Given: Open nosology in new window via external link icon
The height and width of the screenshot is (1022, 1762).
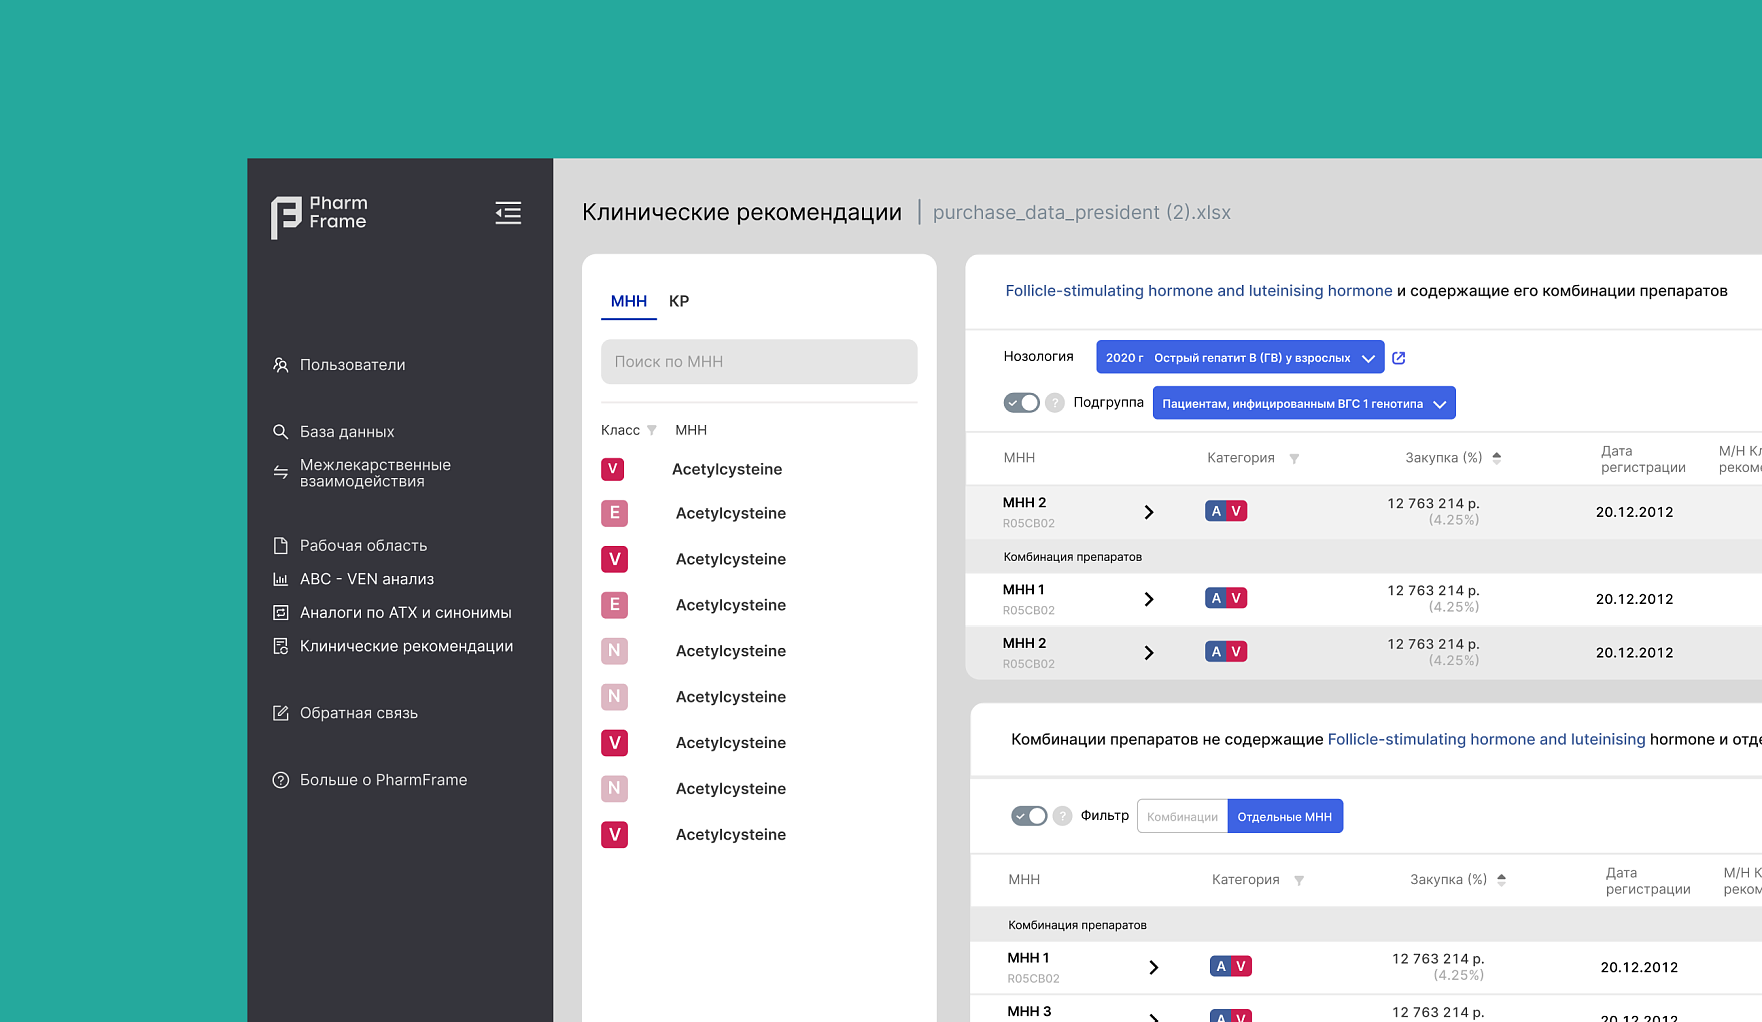Looking at the screenshot, I should tap(1398, 357).
